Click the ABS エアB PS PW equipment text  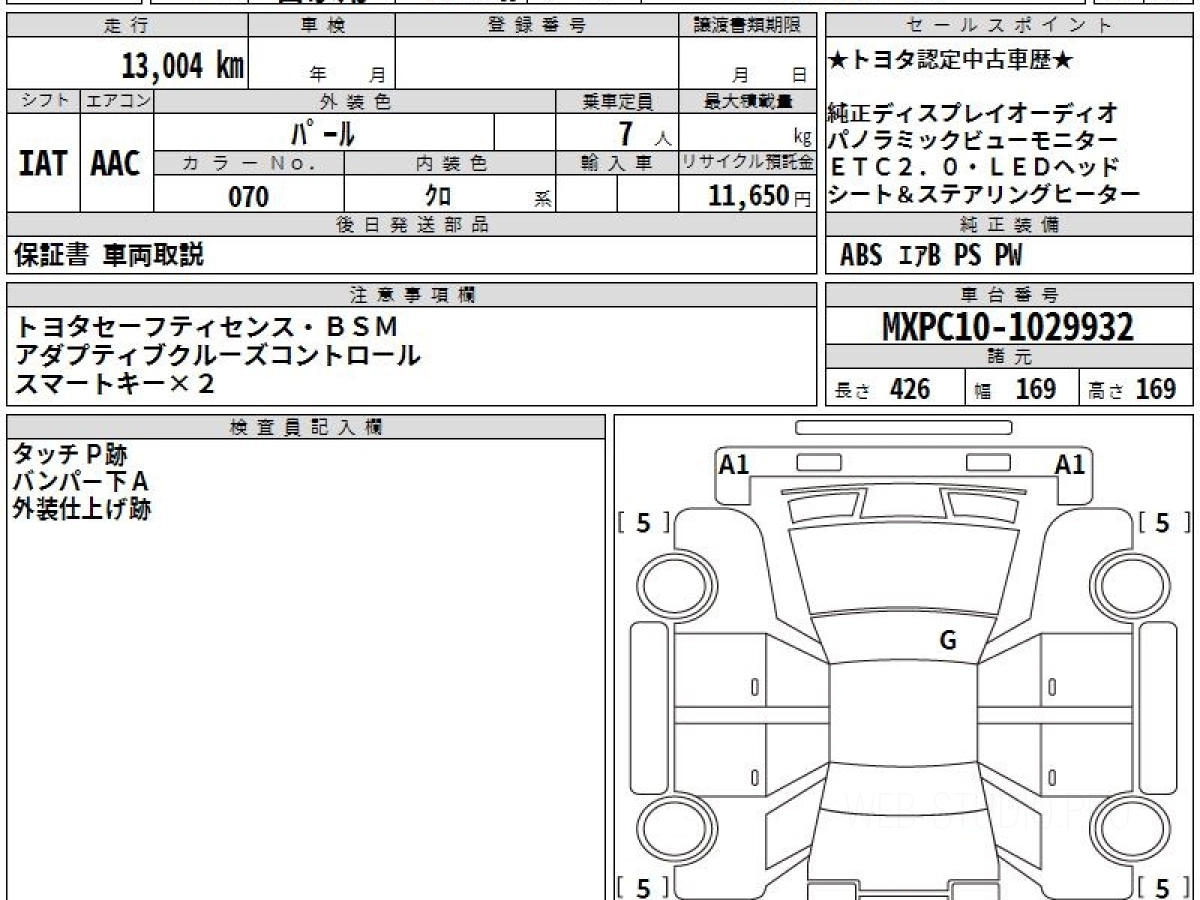click(931, 256)
